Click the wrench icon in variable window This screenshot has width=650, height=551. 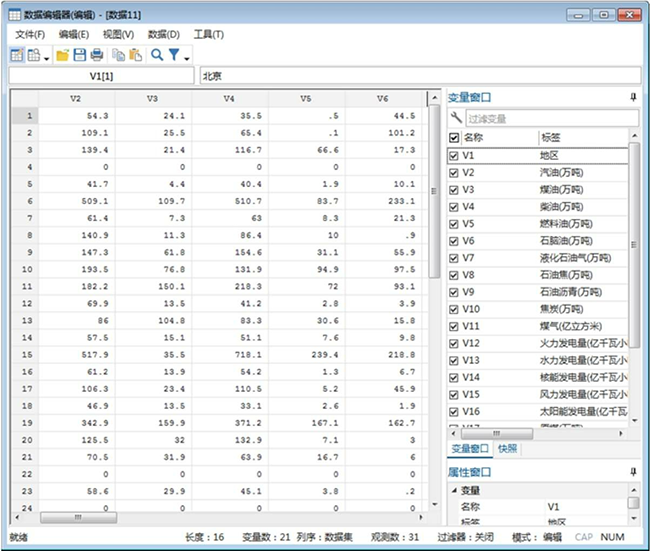[456, 117]
